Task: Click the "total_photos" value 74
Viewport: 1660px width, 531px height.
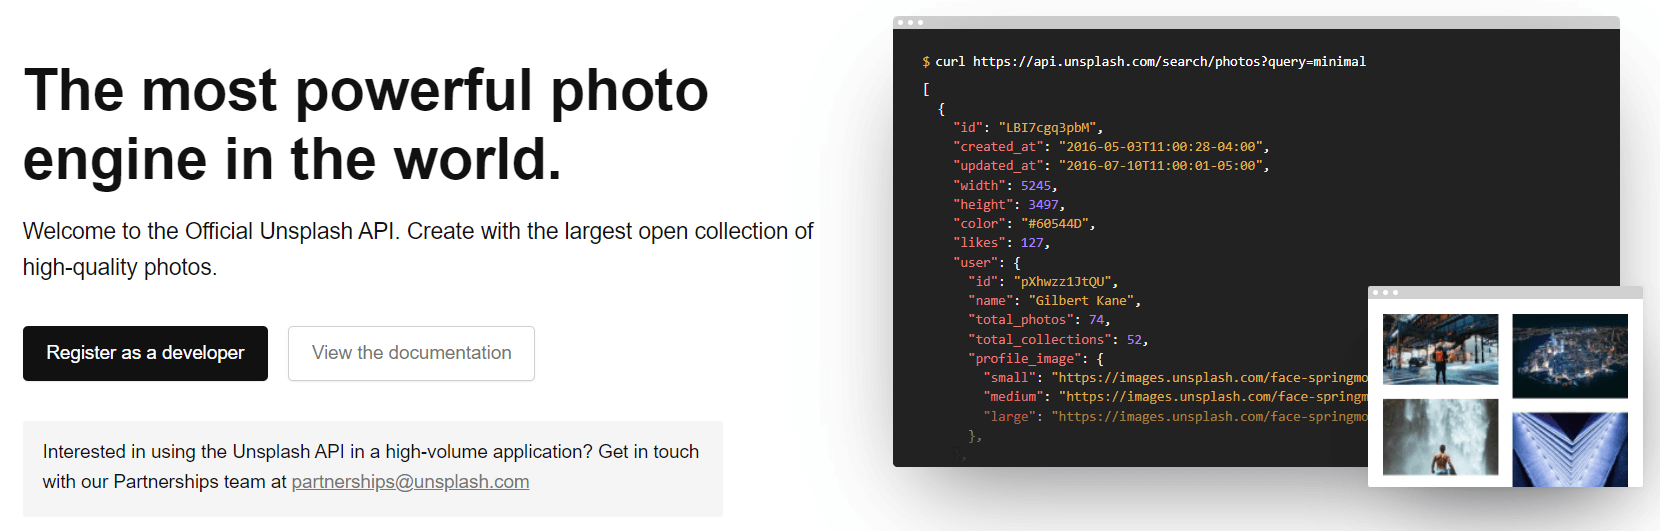Action: click(x=1096, y=320)
